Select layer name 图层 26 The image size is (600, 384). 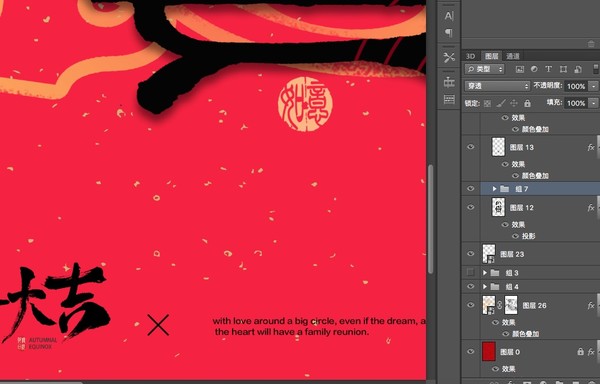point(534,305)
